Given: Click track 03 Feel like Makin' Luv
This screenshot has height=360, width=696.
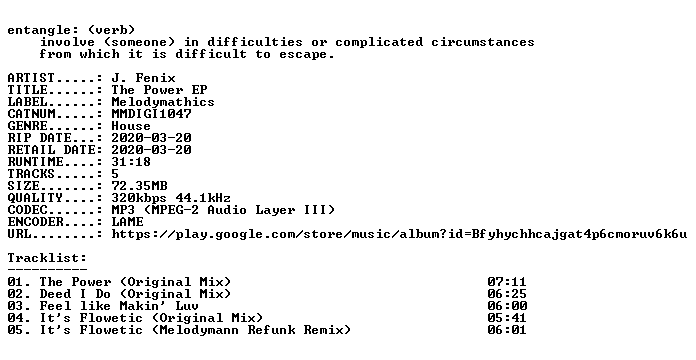Looking at the screenshot, I should pos(267,306).
